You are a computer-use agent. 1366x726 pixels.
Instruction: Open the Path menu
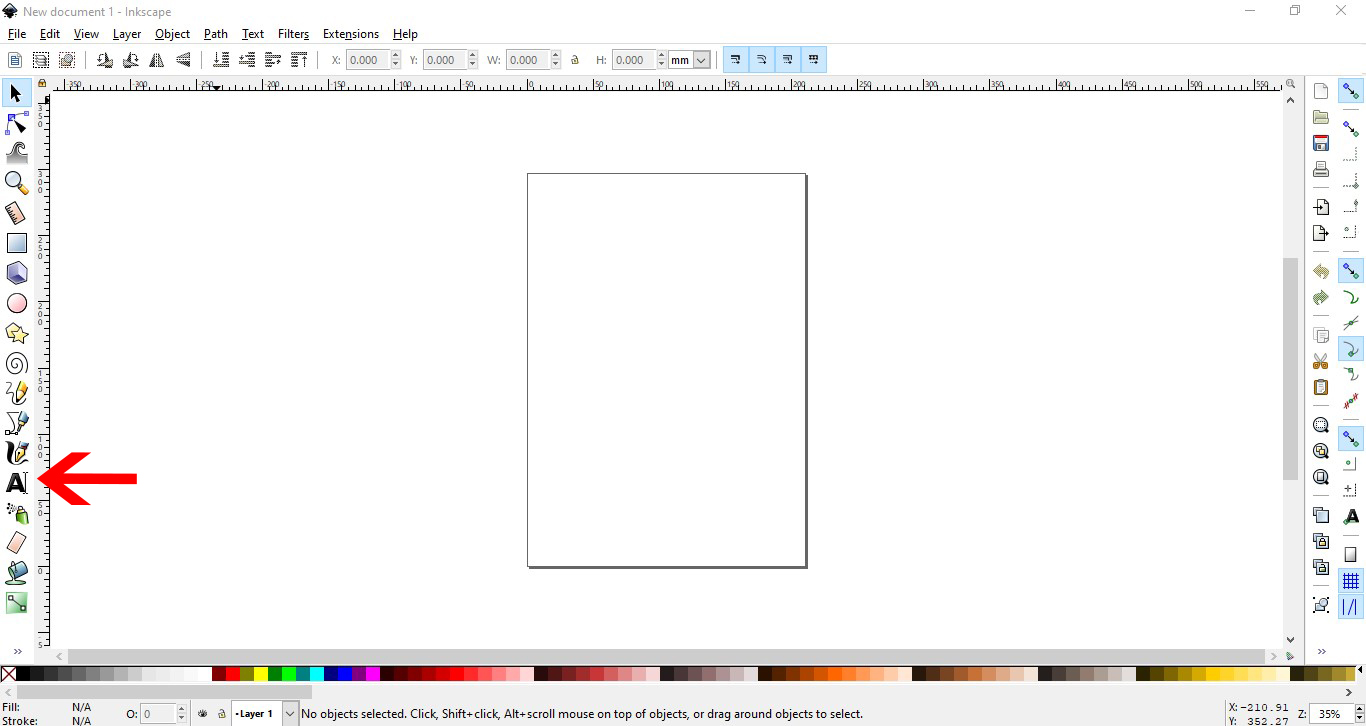tap(216, 34)
